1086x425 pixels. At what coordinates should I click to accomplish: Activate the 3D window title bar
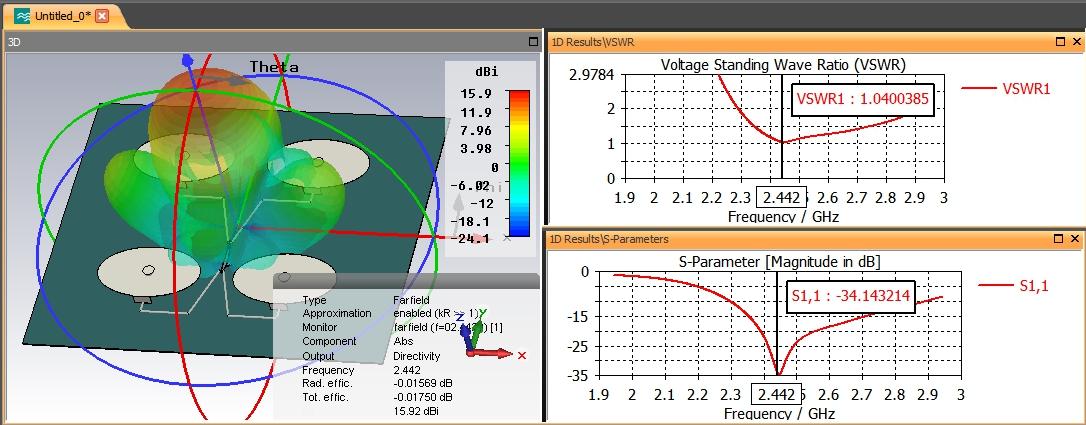click(272, 42)
